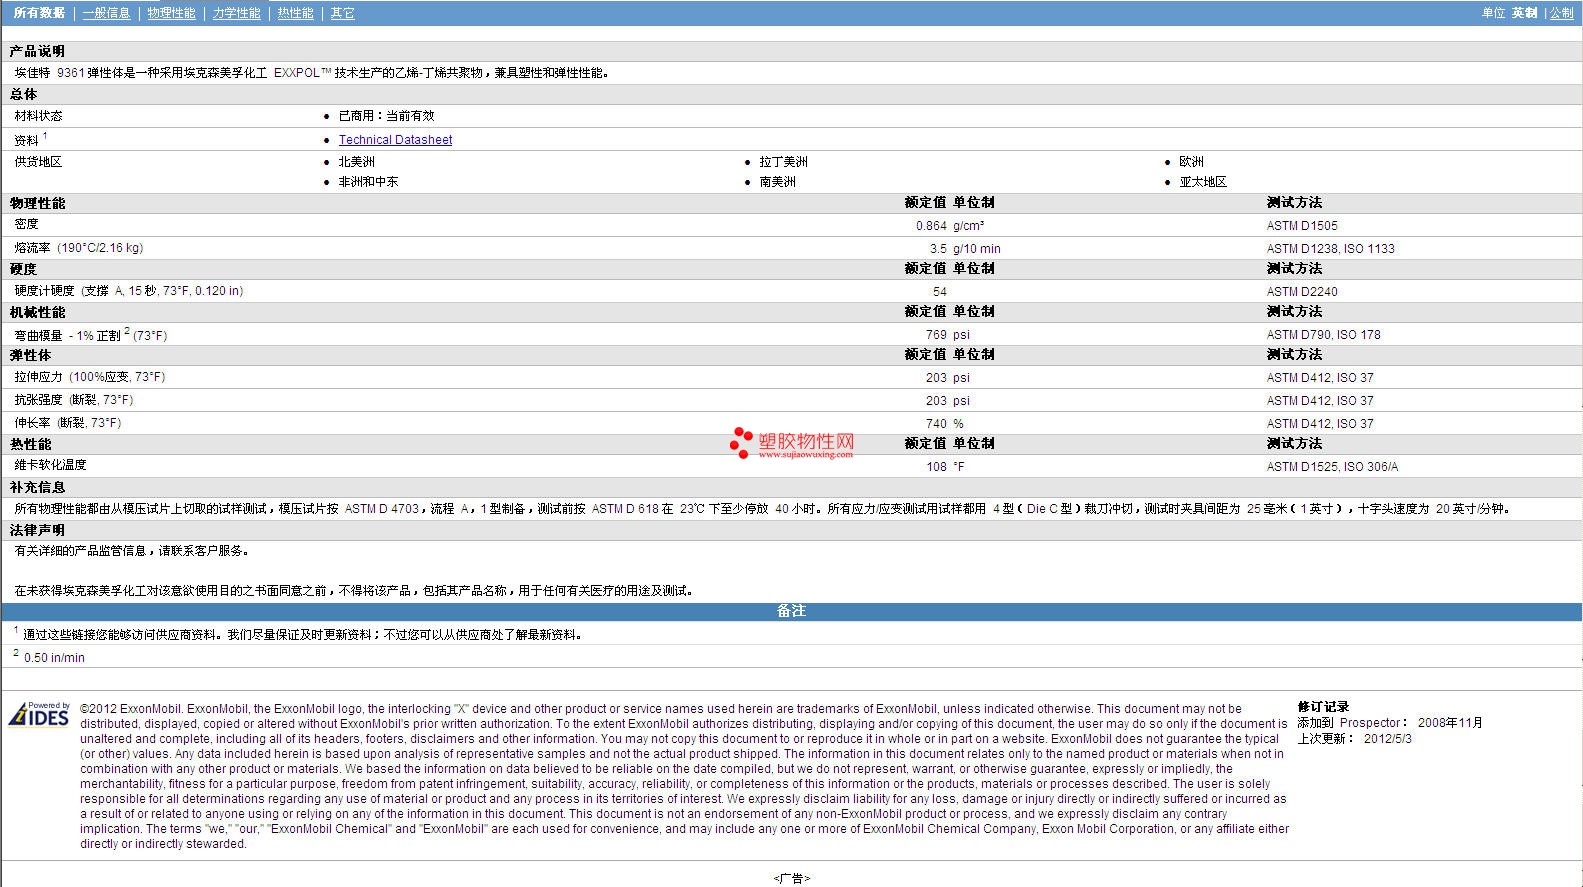Click the 备注 section header bar
The width and height of the screenshot is (1583, 887).
click(791, 611)
